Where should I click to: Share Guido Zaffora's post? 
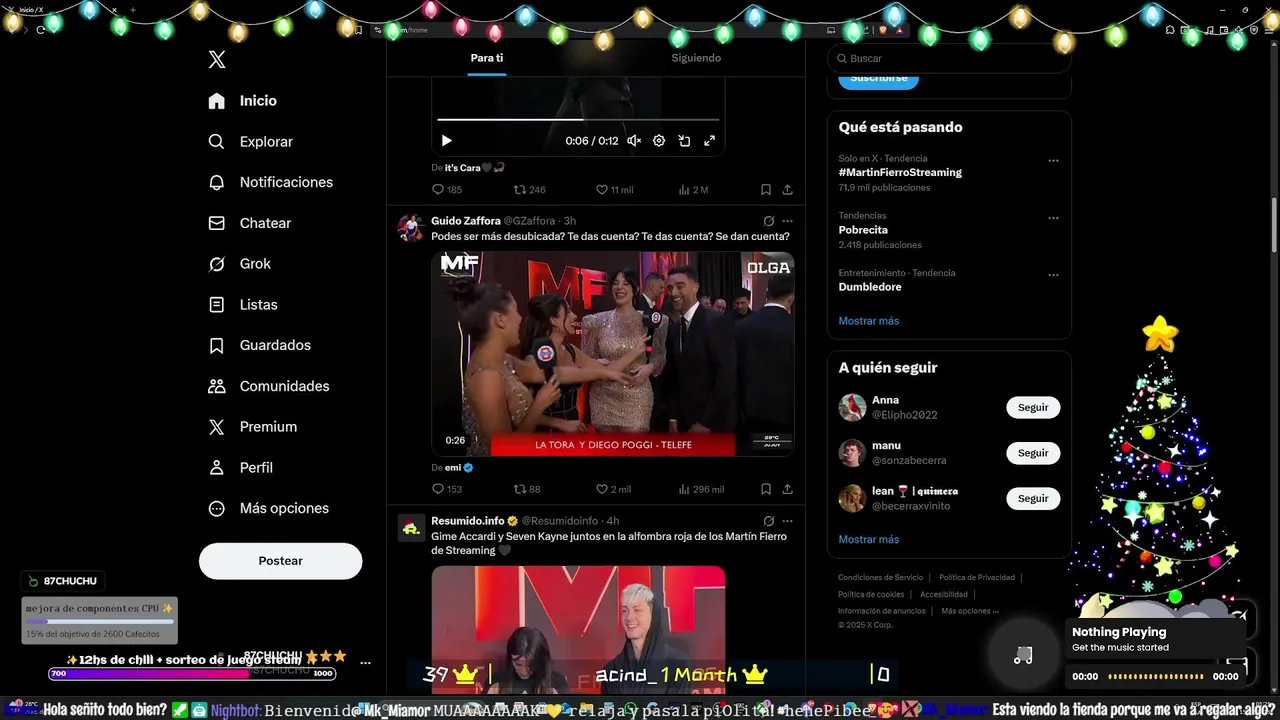tap(787, 489)
